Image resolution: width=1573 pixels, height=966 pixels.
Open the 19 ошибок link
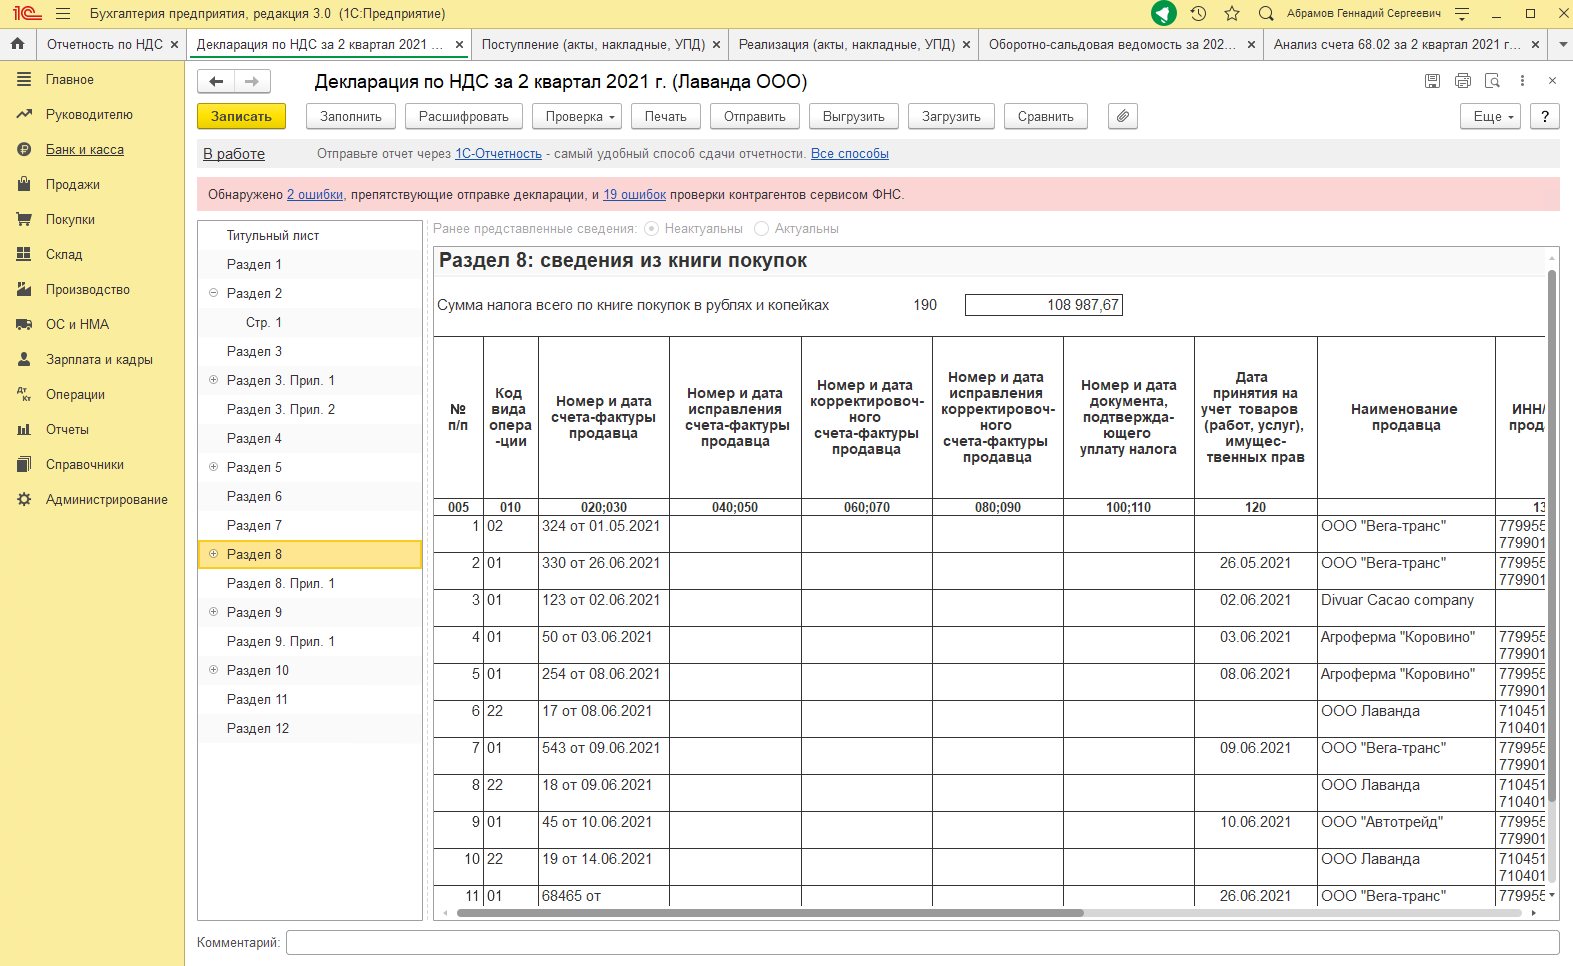[x=634, y=195]
